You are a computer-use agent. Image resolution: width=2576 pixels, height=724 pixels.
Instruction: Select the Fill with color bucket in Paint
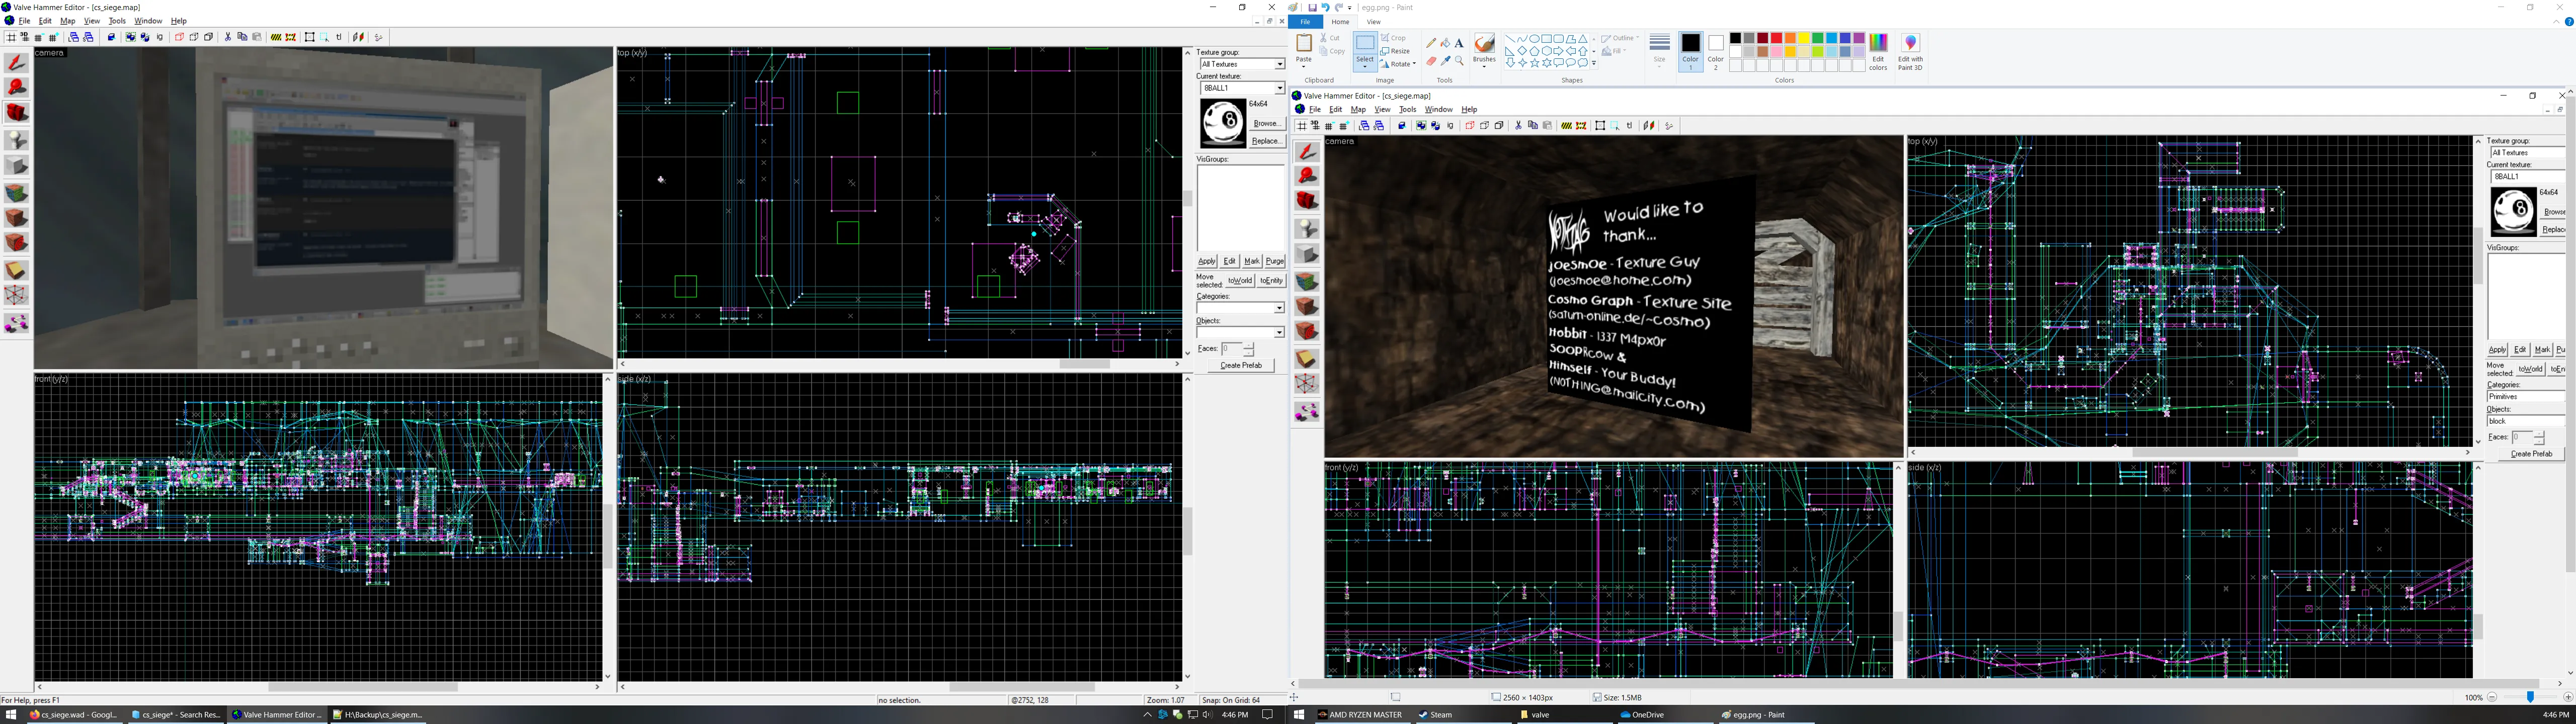(1445, 43)
